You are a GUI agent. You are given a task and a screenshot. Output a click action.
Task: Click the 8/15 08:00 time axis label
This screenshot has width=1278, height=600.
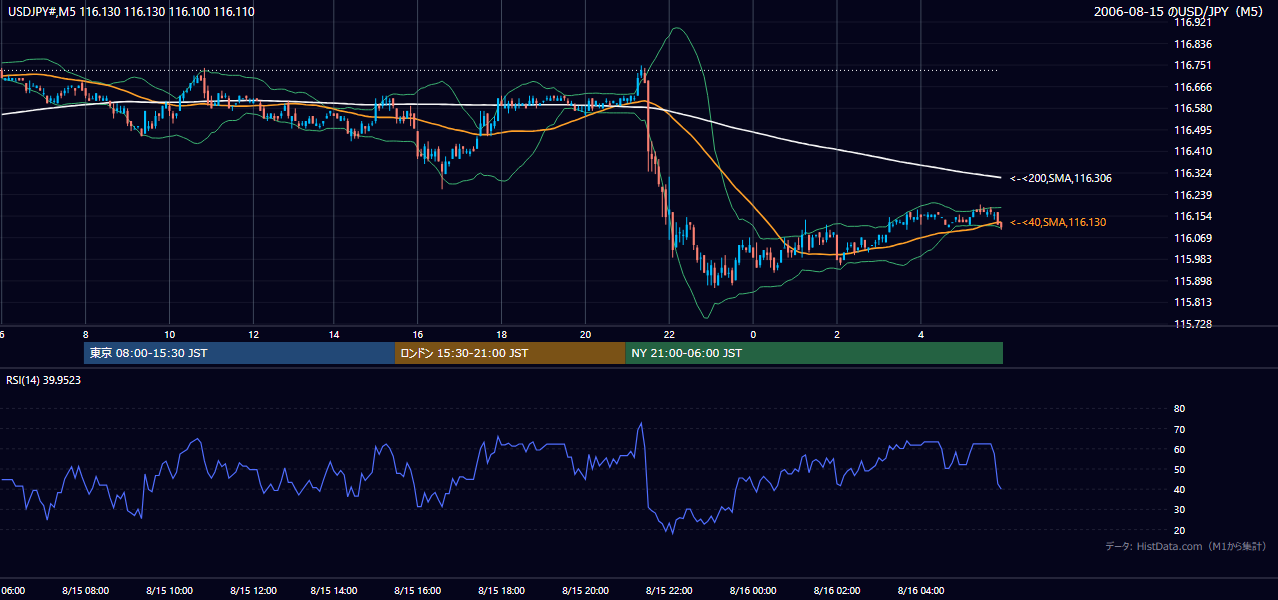[84, 590]
